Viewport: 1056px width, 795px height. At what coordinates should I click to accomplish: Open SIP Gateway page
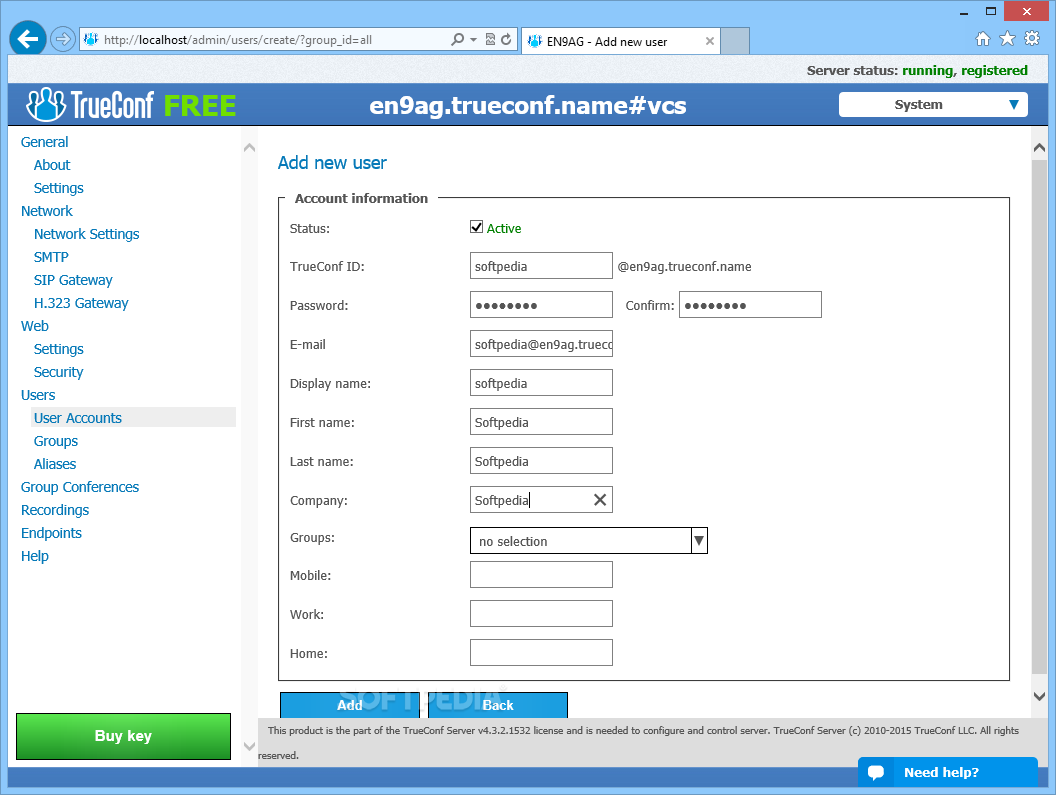point(73,280)
